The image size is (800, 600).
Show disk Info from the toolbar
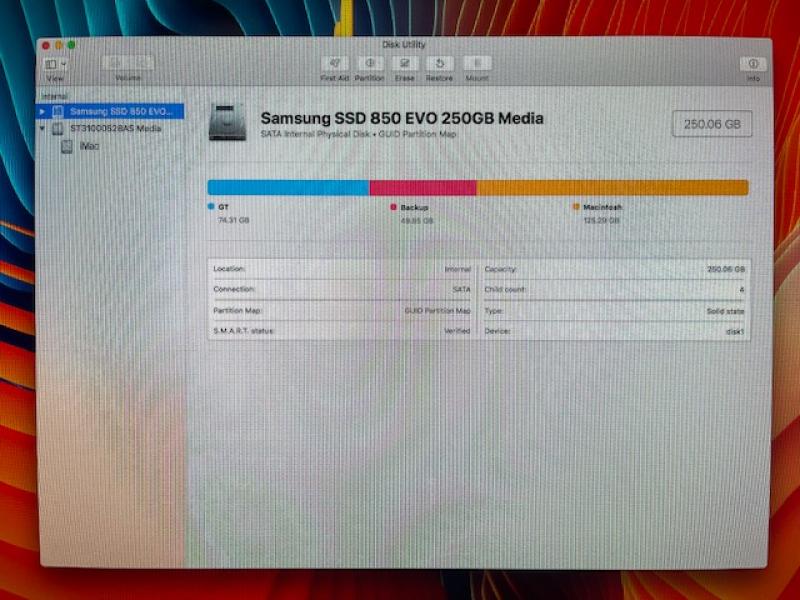(x=753, y=64)
